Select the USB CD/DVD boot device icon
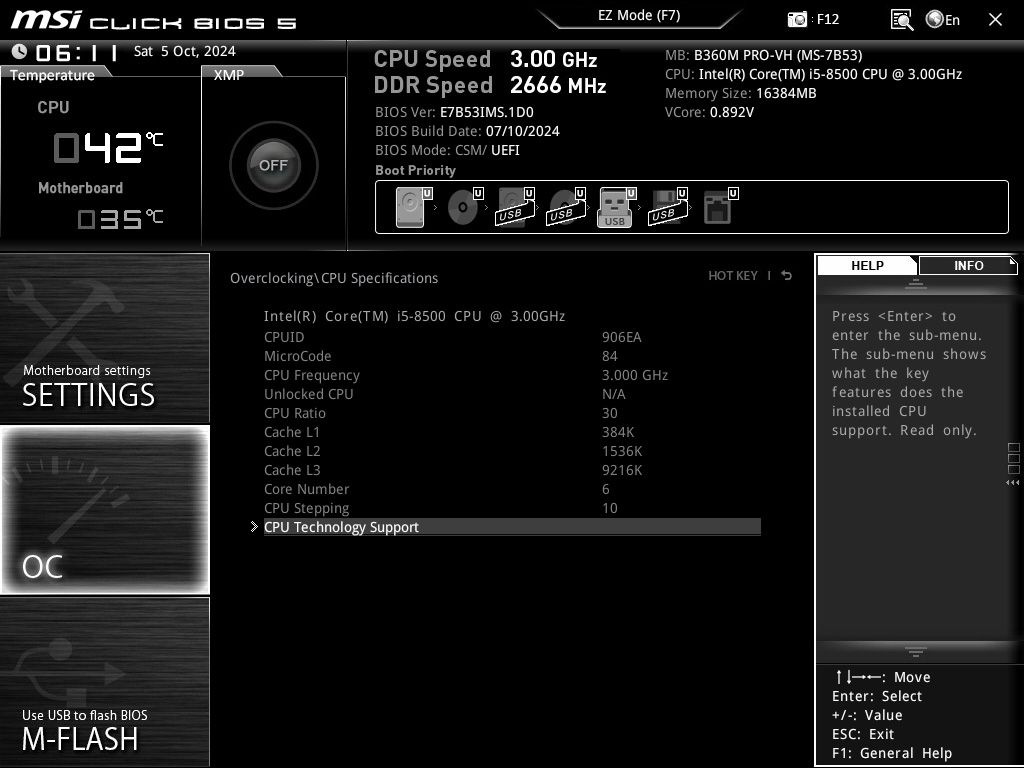Image resolution: width=1024 pixels, height=768 pixels. (x=566, y=206)
